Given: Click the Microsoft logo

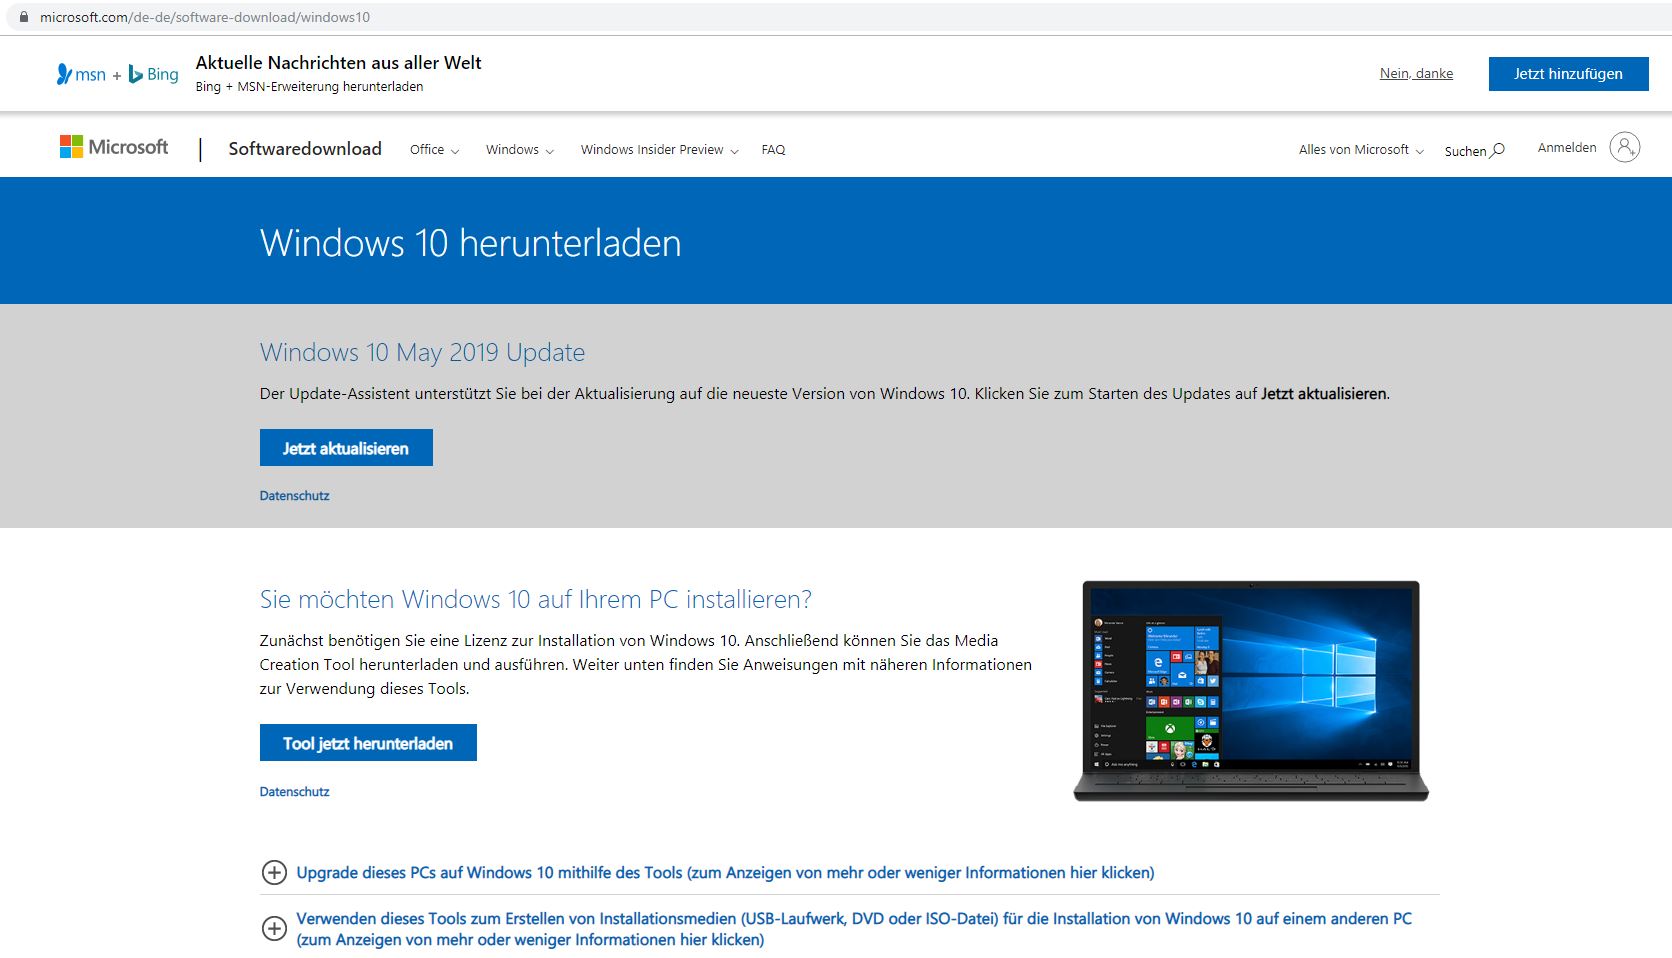Looking at the screenshot, I should (x=114, y=147).
